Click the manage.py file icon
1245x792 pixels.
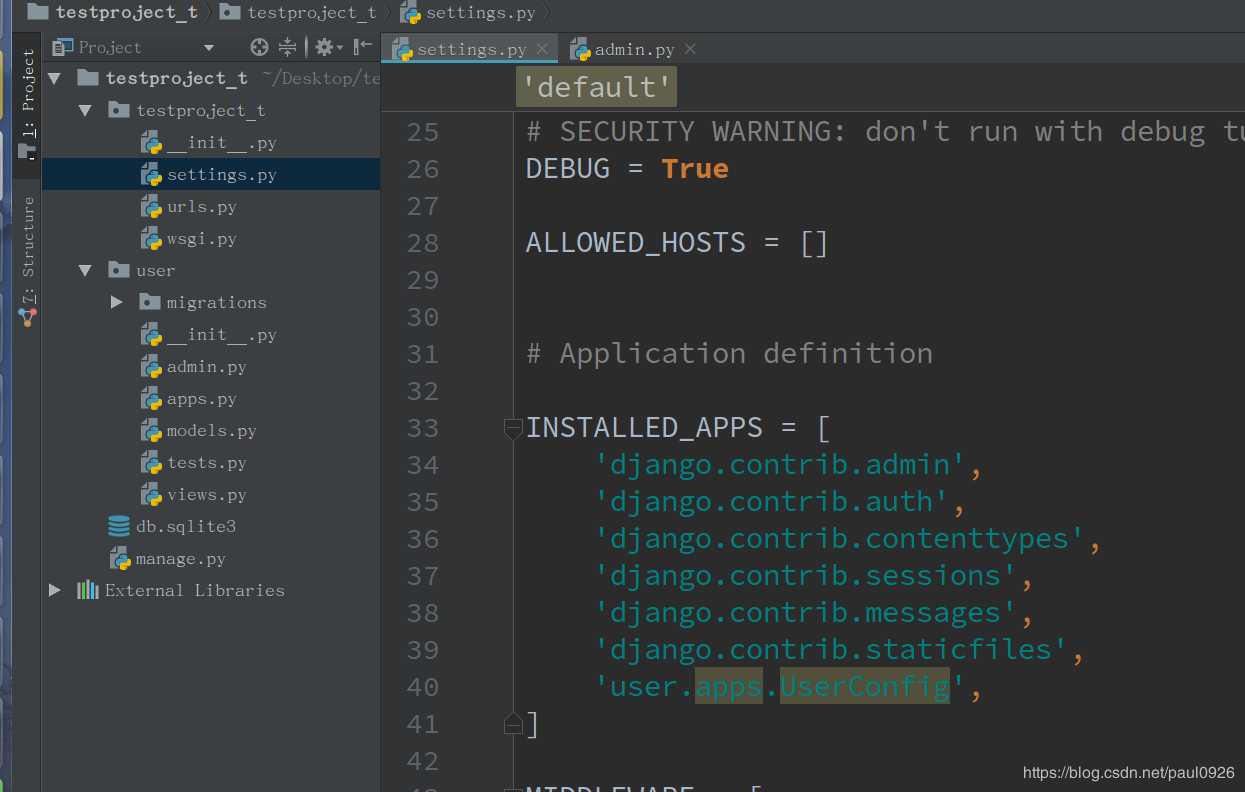(119, 558)
